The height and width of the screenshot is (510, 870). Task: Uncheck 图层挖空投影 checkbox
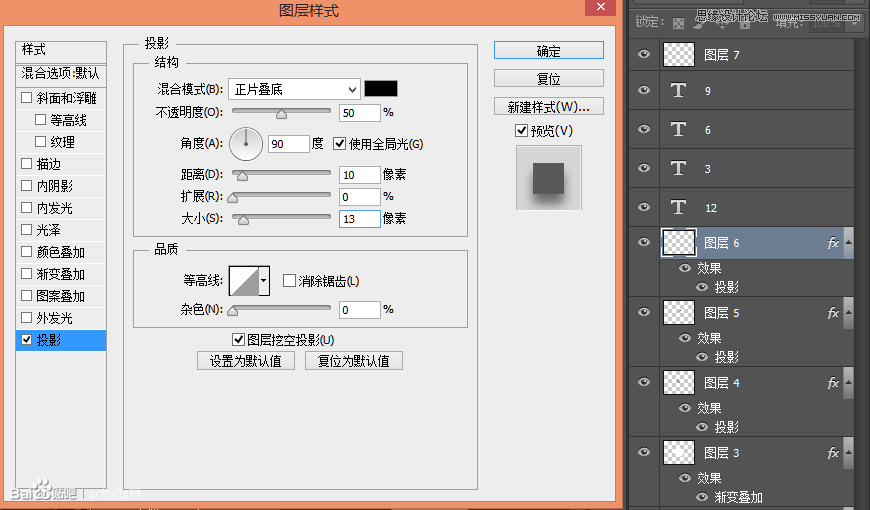238,339
